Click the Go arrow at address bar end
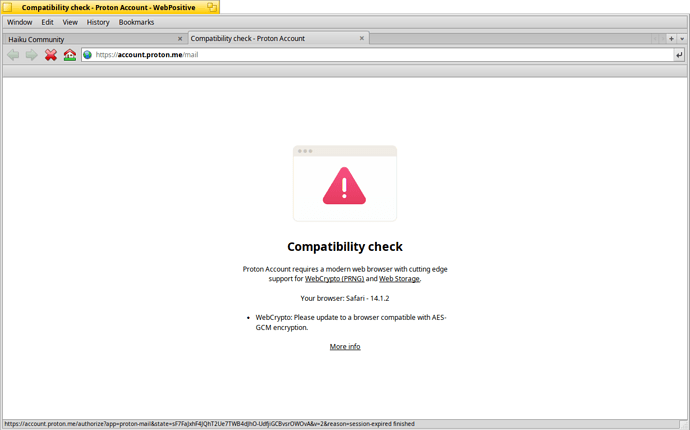690x430 pixels. tap(679, 55)
